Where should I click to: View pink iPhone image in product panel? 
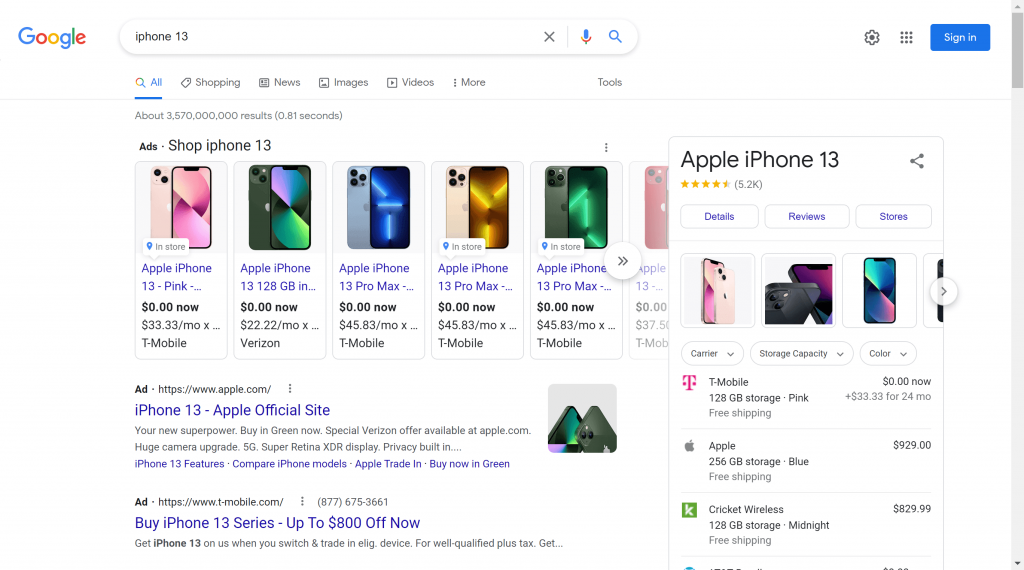click(x=717, y=291)
